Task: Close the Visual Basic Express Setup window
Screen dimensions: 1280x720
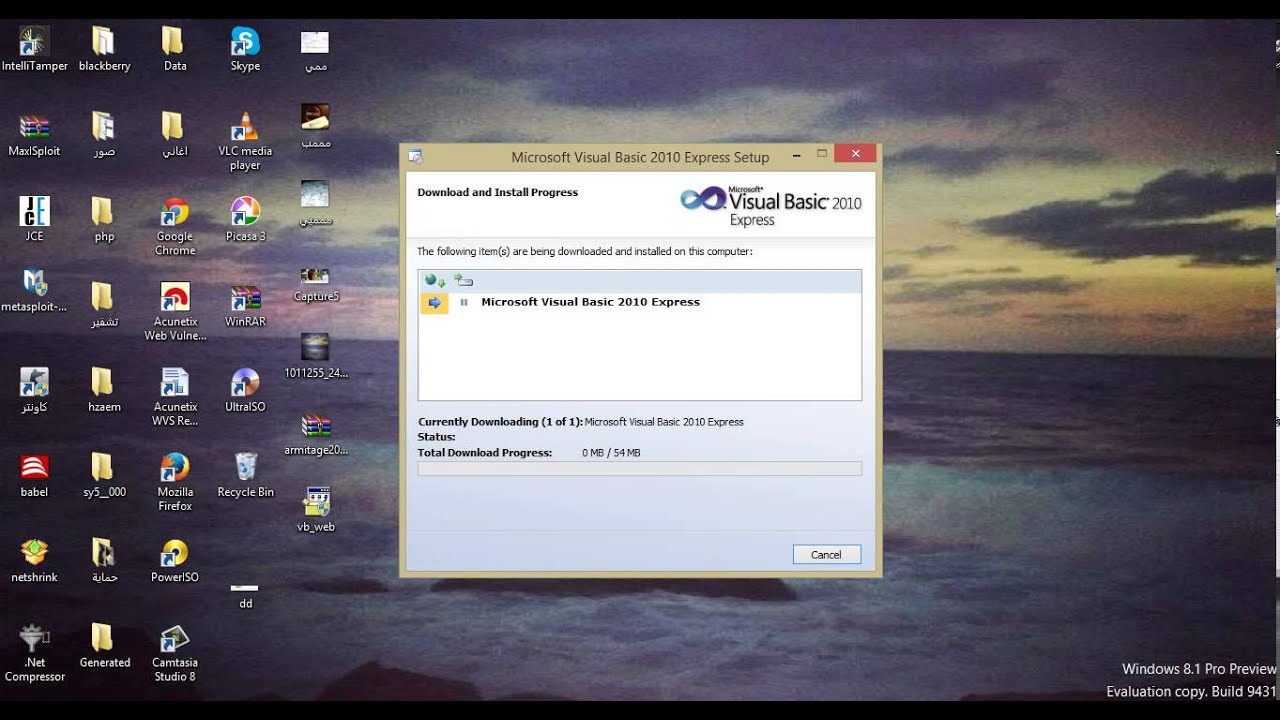Action: pos(856,154)
